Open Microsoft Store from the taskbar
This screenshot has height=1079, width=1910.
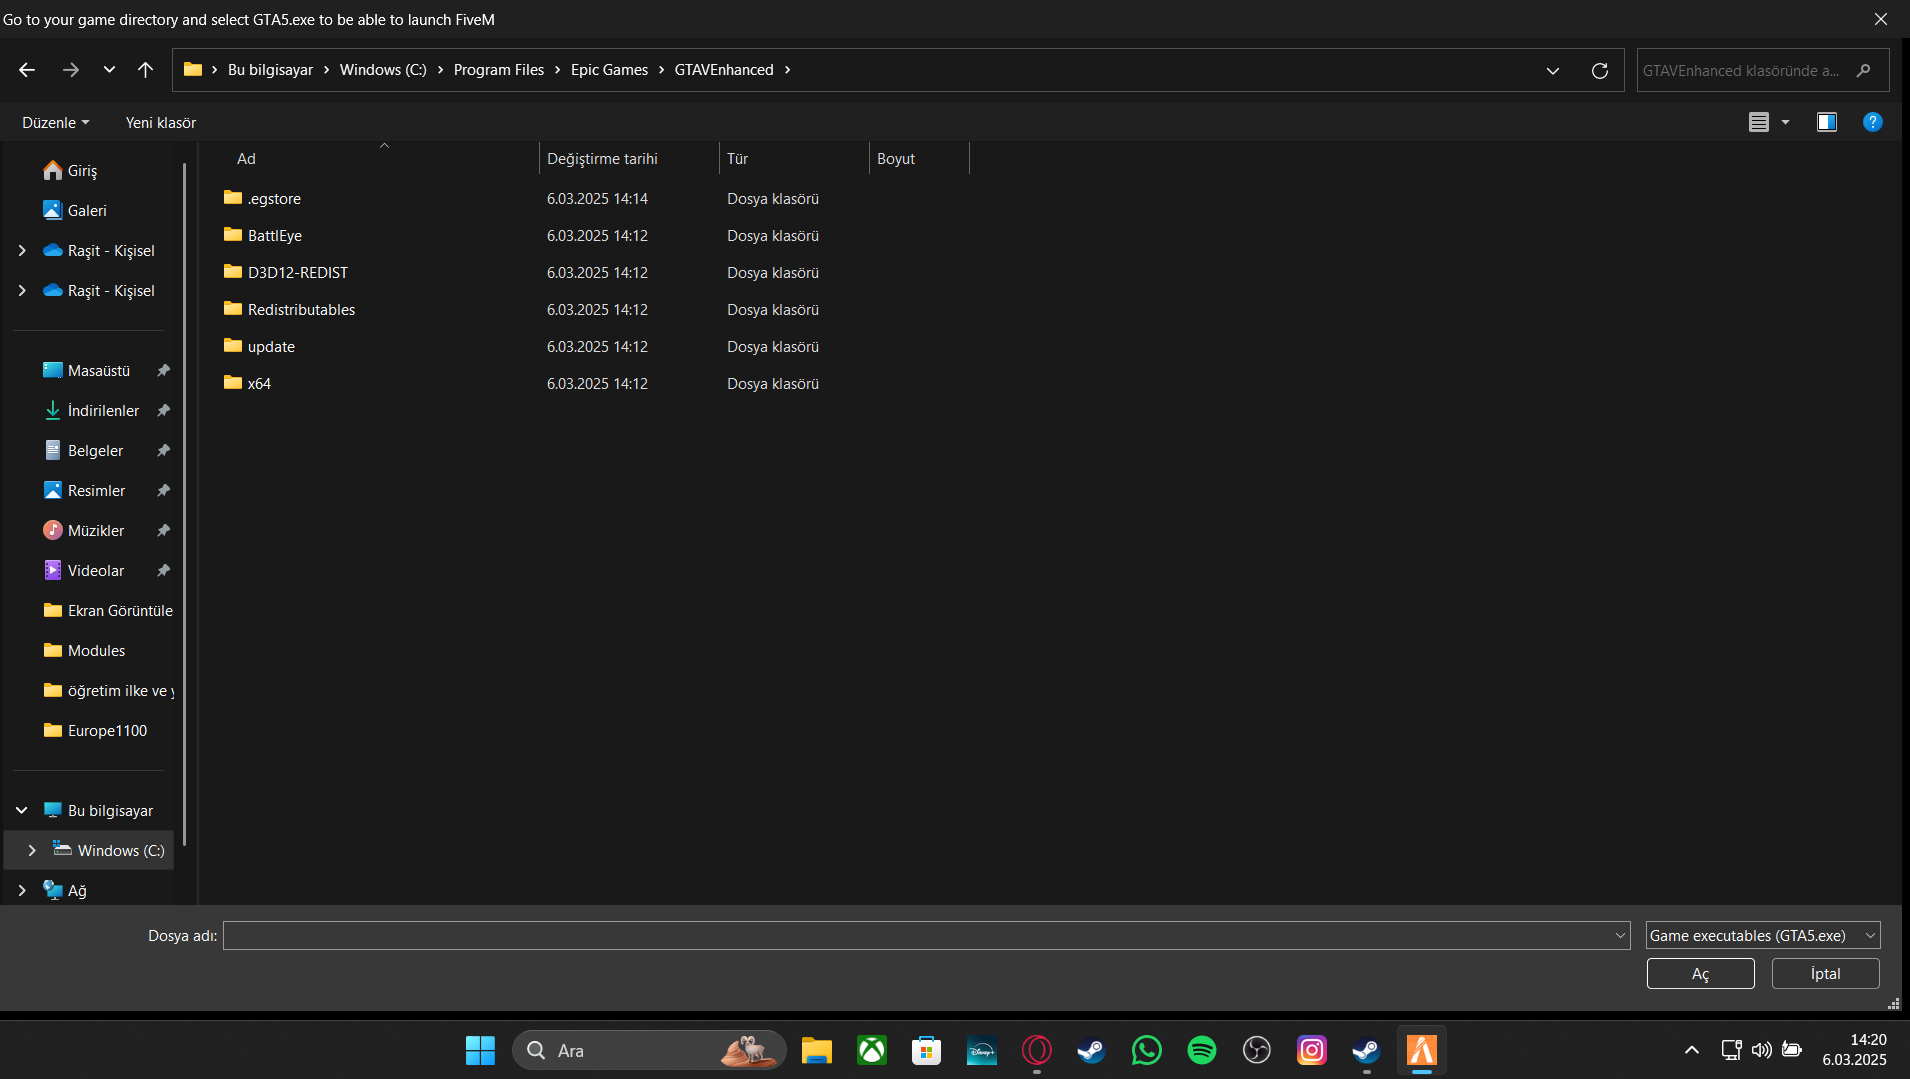click(x=927, y=1050)
